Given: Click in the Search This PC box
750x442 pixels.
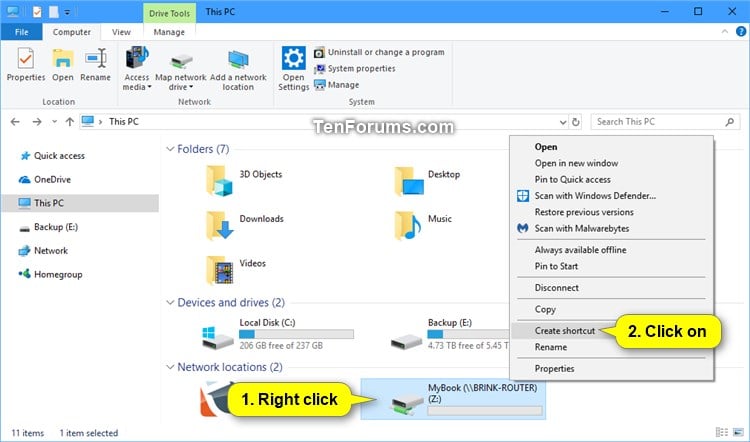Looking at the screenshot, I should click(x=660, y=122).
